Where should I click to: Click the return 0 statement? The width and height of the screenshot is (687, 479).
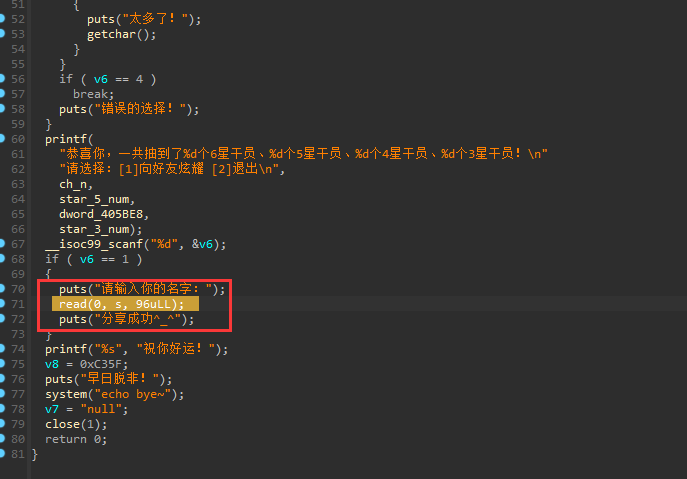[76, 439]
